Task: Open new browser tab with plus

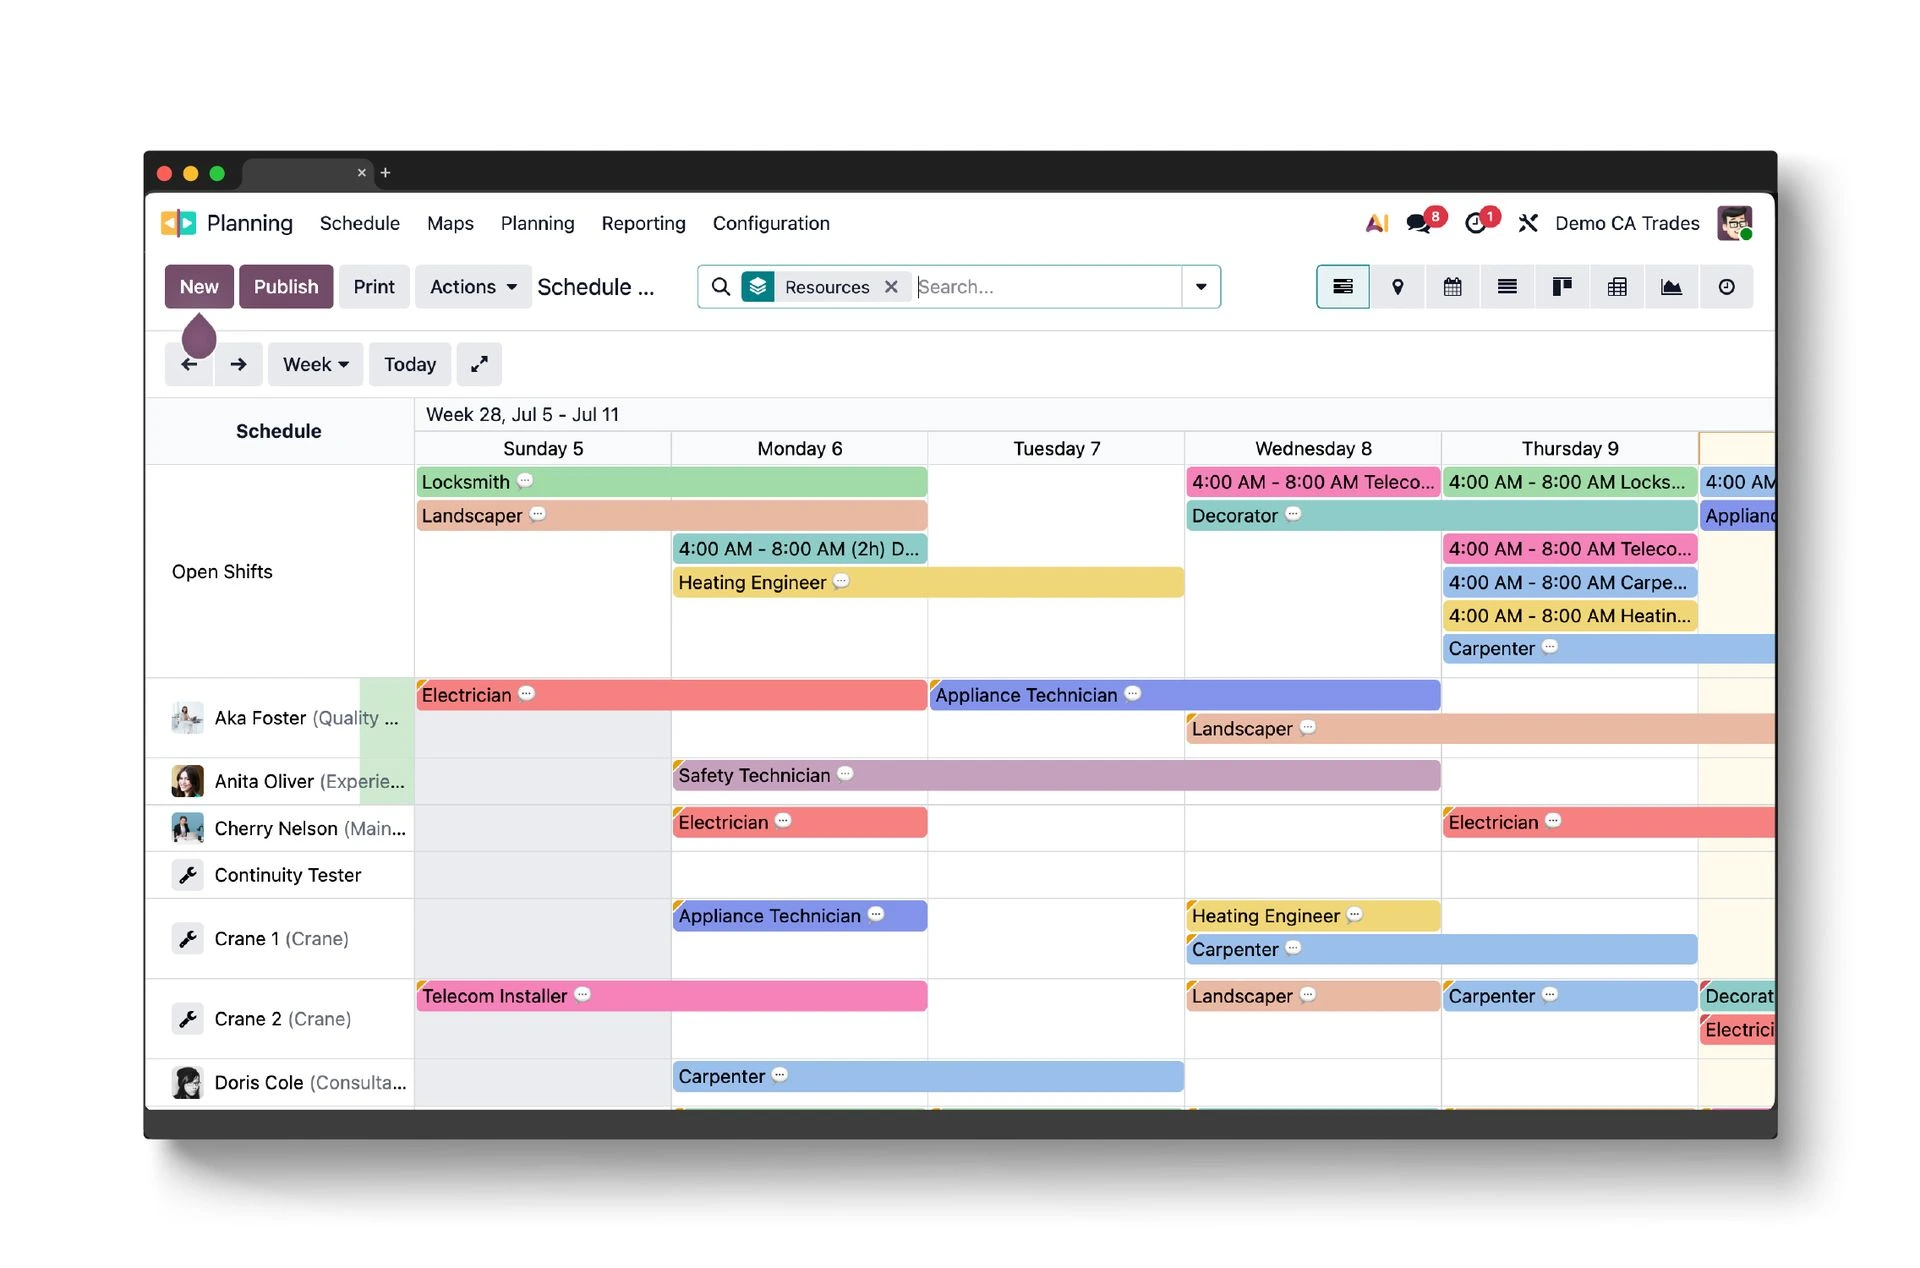Action: [x=385, y=173]
